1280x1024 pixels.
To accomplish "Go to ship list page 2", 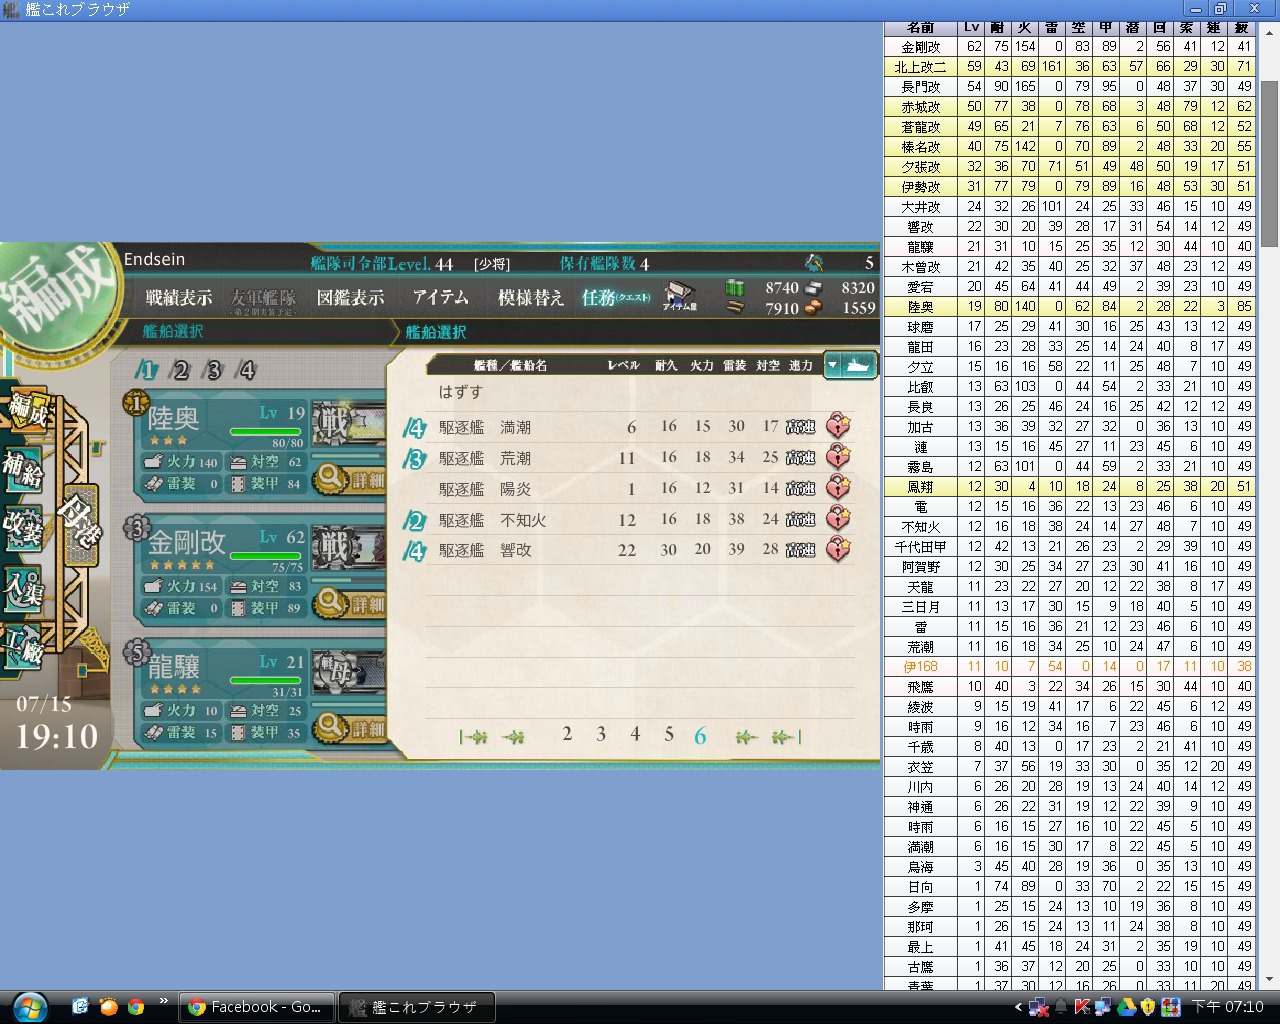I will click(567, 735).
